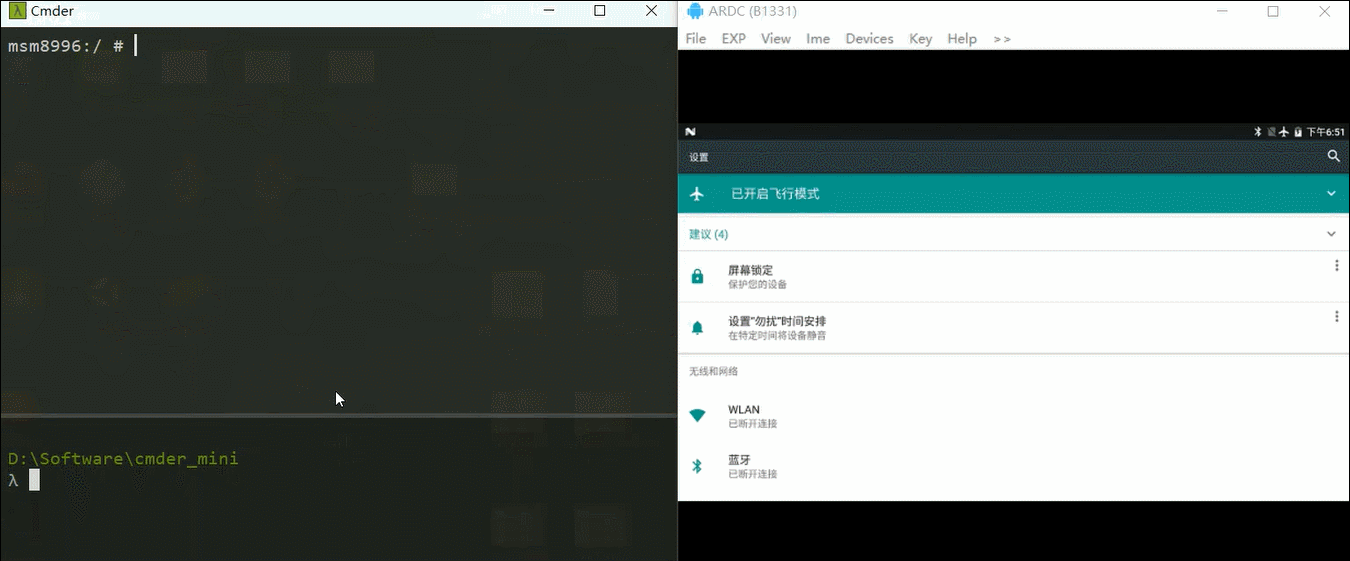Screen dimensions: 1350x561
Task: Tap the bell icon for do-not-disturb schedule
Action: coord(697,327)
